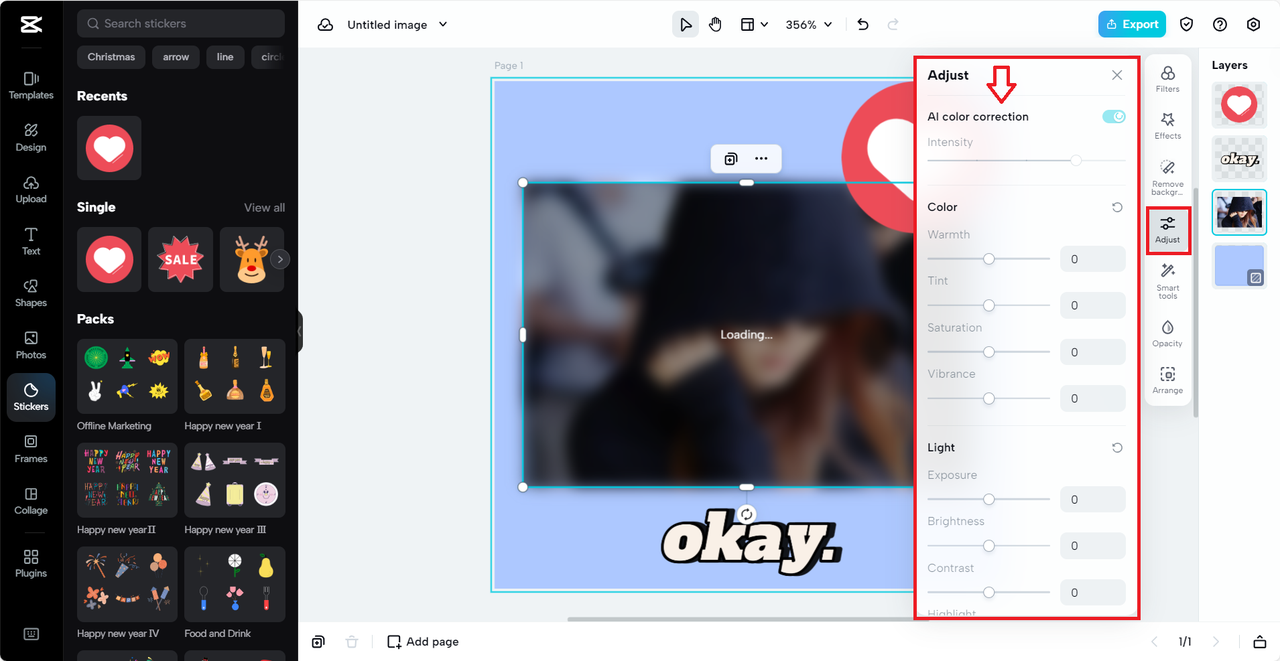Click the cloud save status icon

[325, 25]
